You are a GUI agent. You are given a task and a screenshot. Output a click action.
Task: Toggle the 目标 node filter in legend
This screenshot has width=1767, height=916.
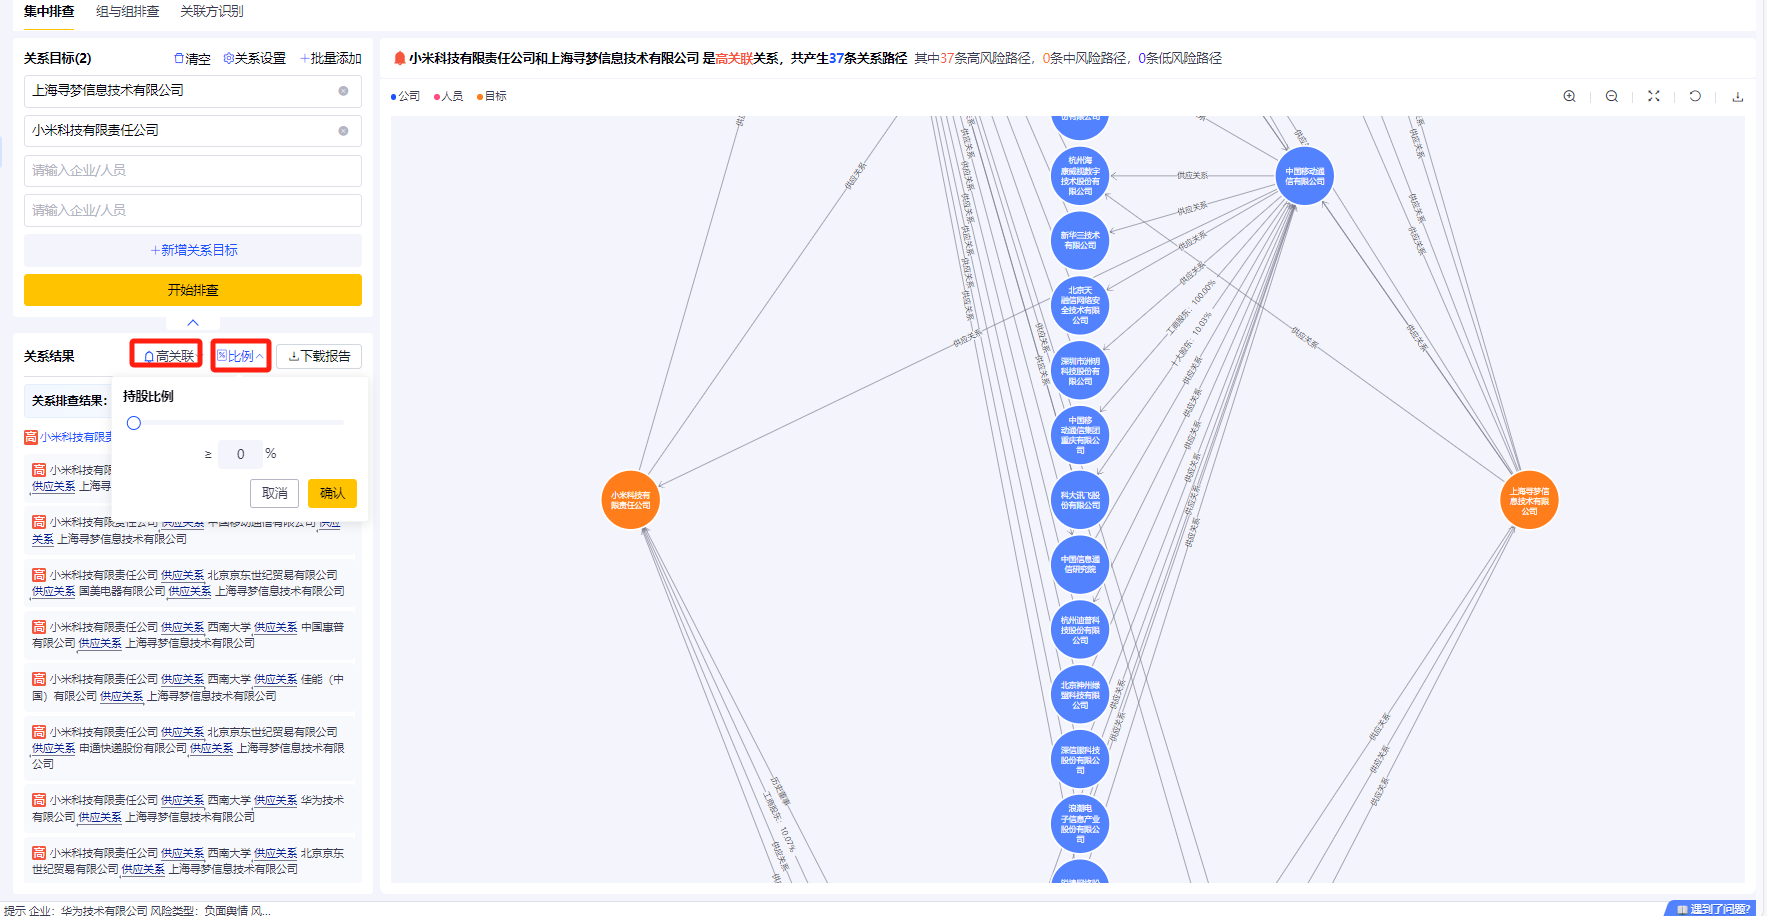(491, 96)
